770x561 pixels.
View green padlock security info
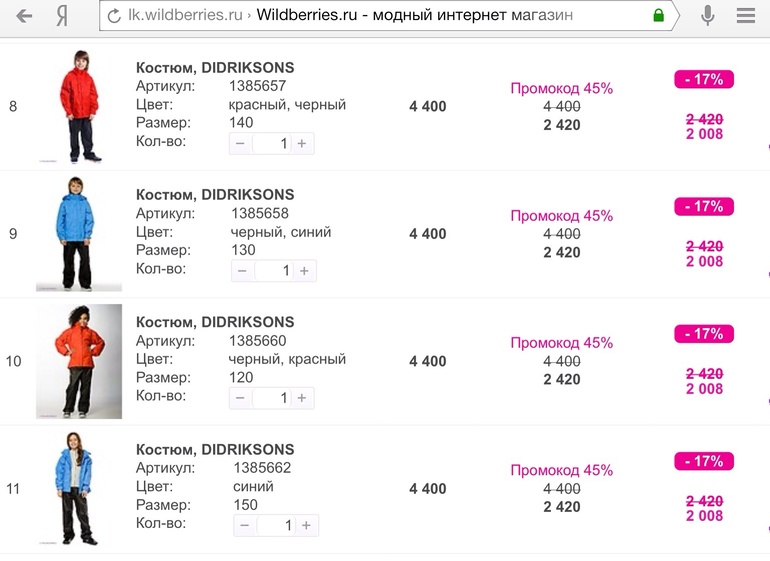tap(659, 16)
